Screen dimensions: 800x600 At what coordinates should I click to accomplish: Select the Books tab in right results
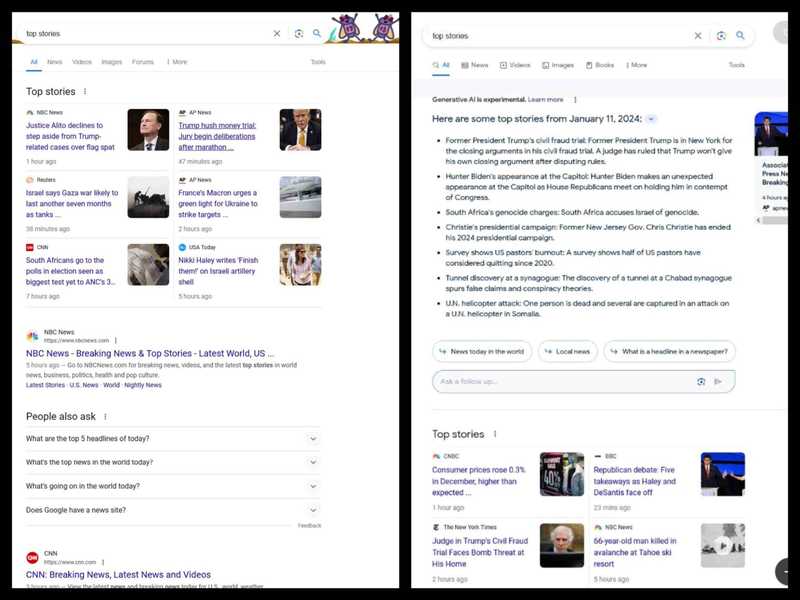[599, 65]
